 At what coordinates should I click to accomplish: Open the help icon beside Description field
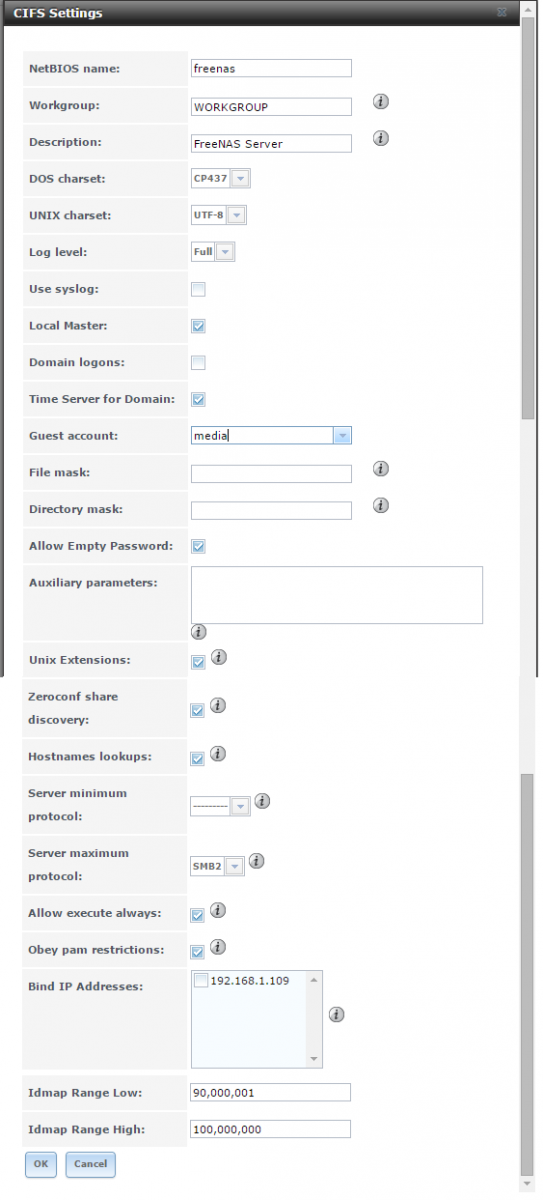pos(381,138)
